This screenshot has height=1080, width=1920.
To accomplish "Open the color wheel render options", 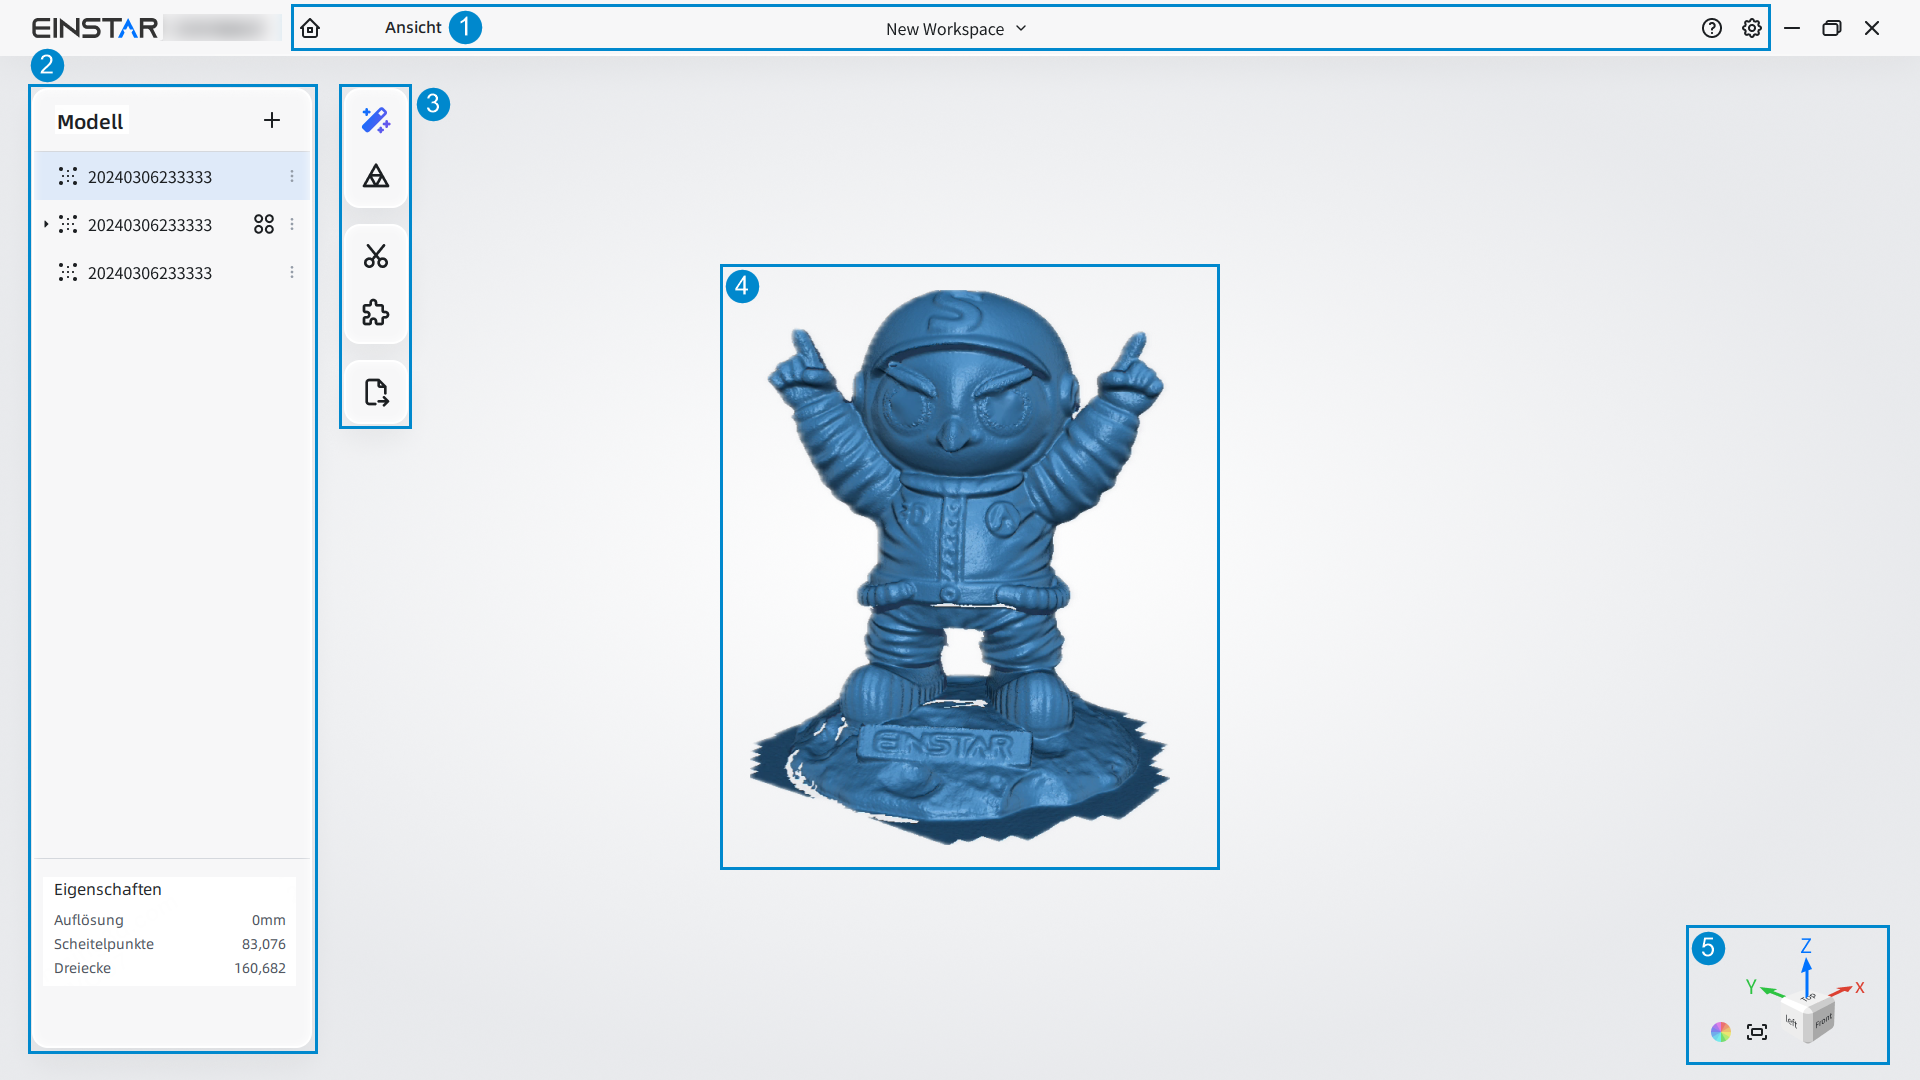I will [1721, 1032].
